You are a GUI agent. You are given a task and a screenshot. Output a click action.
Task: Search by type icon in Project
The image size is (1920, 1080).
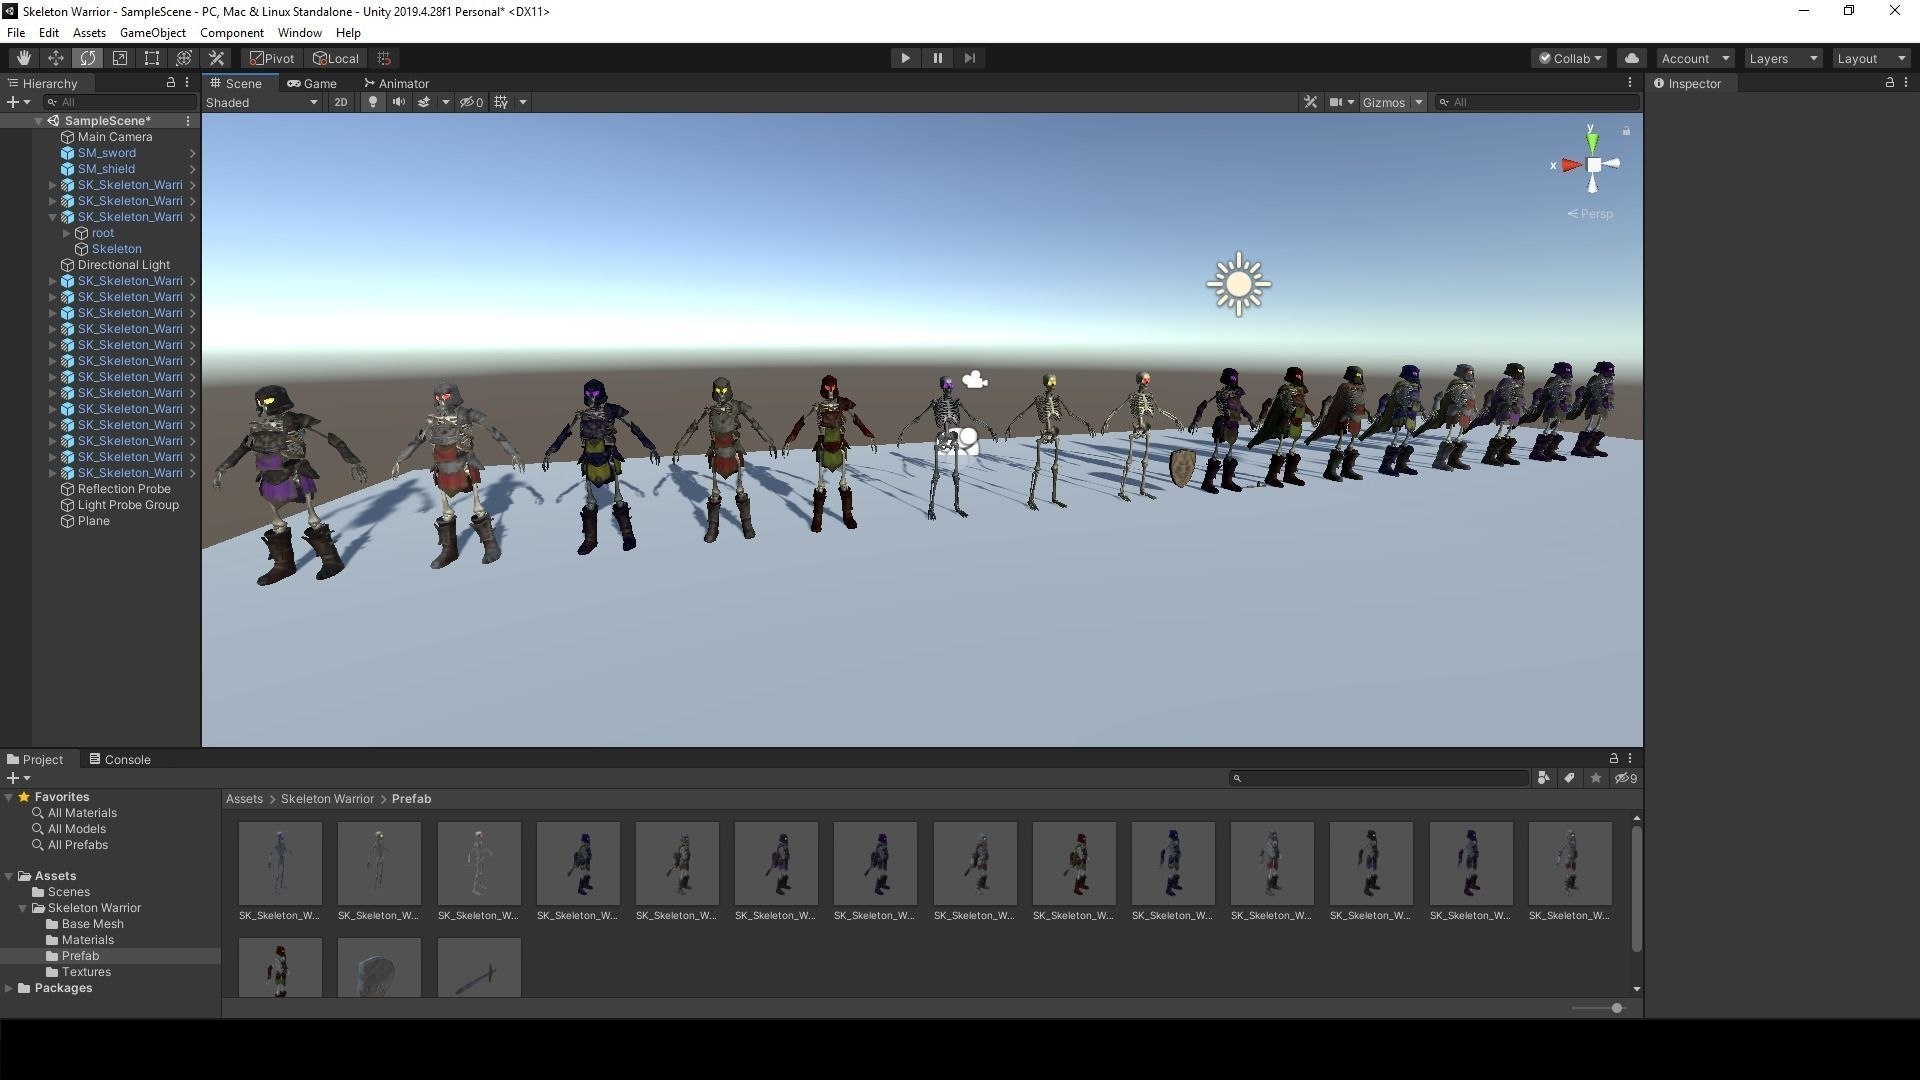coord(1543,778)
